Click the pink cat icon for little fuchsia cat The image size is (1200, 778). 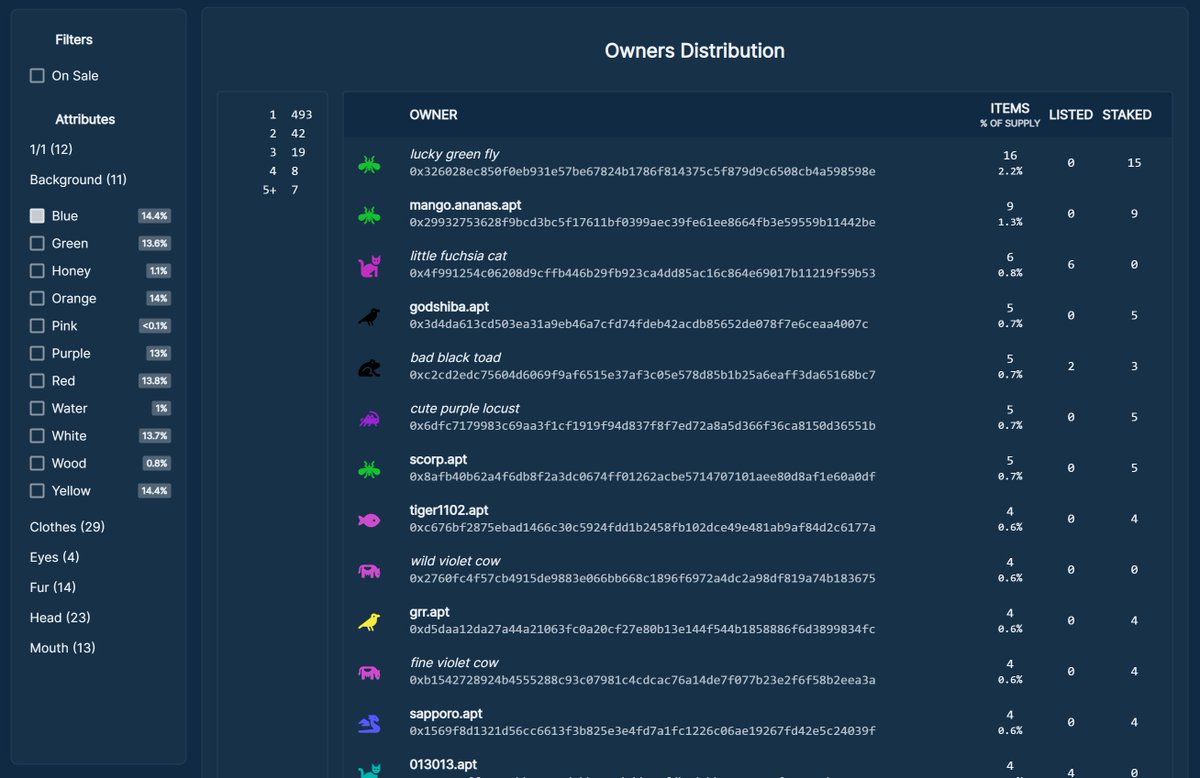click(369, 266)
